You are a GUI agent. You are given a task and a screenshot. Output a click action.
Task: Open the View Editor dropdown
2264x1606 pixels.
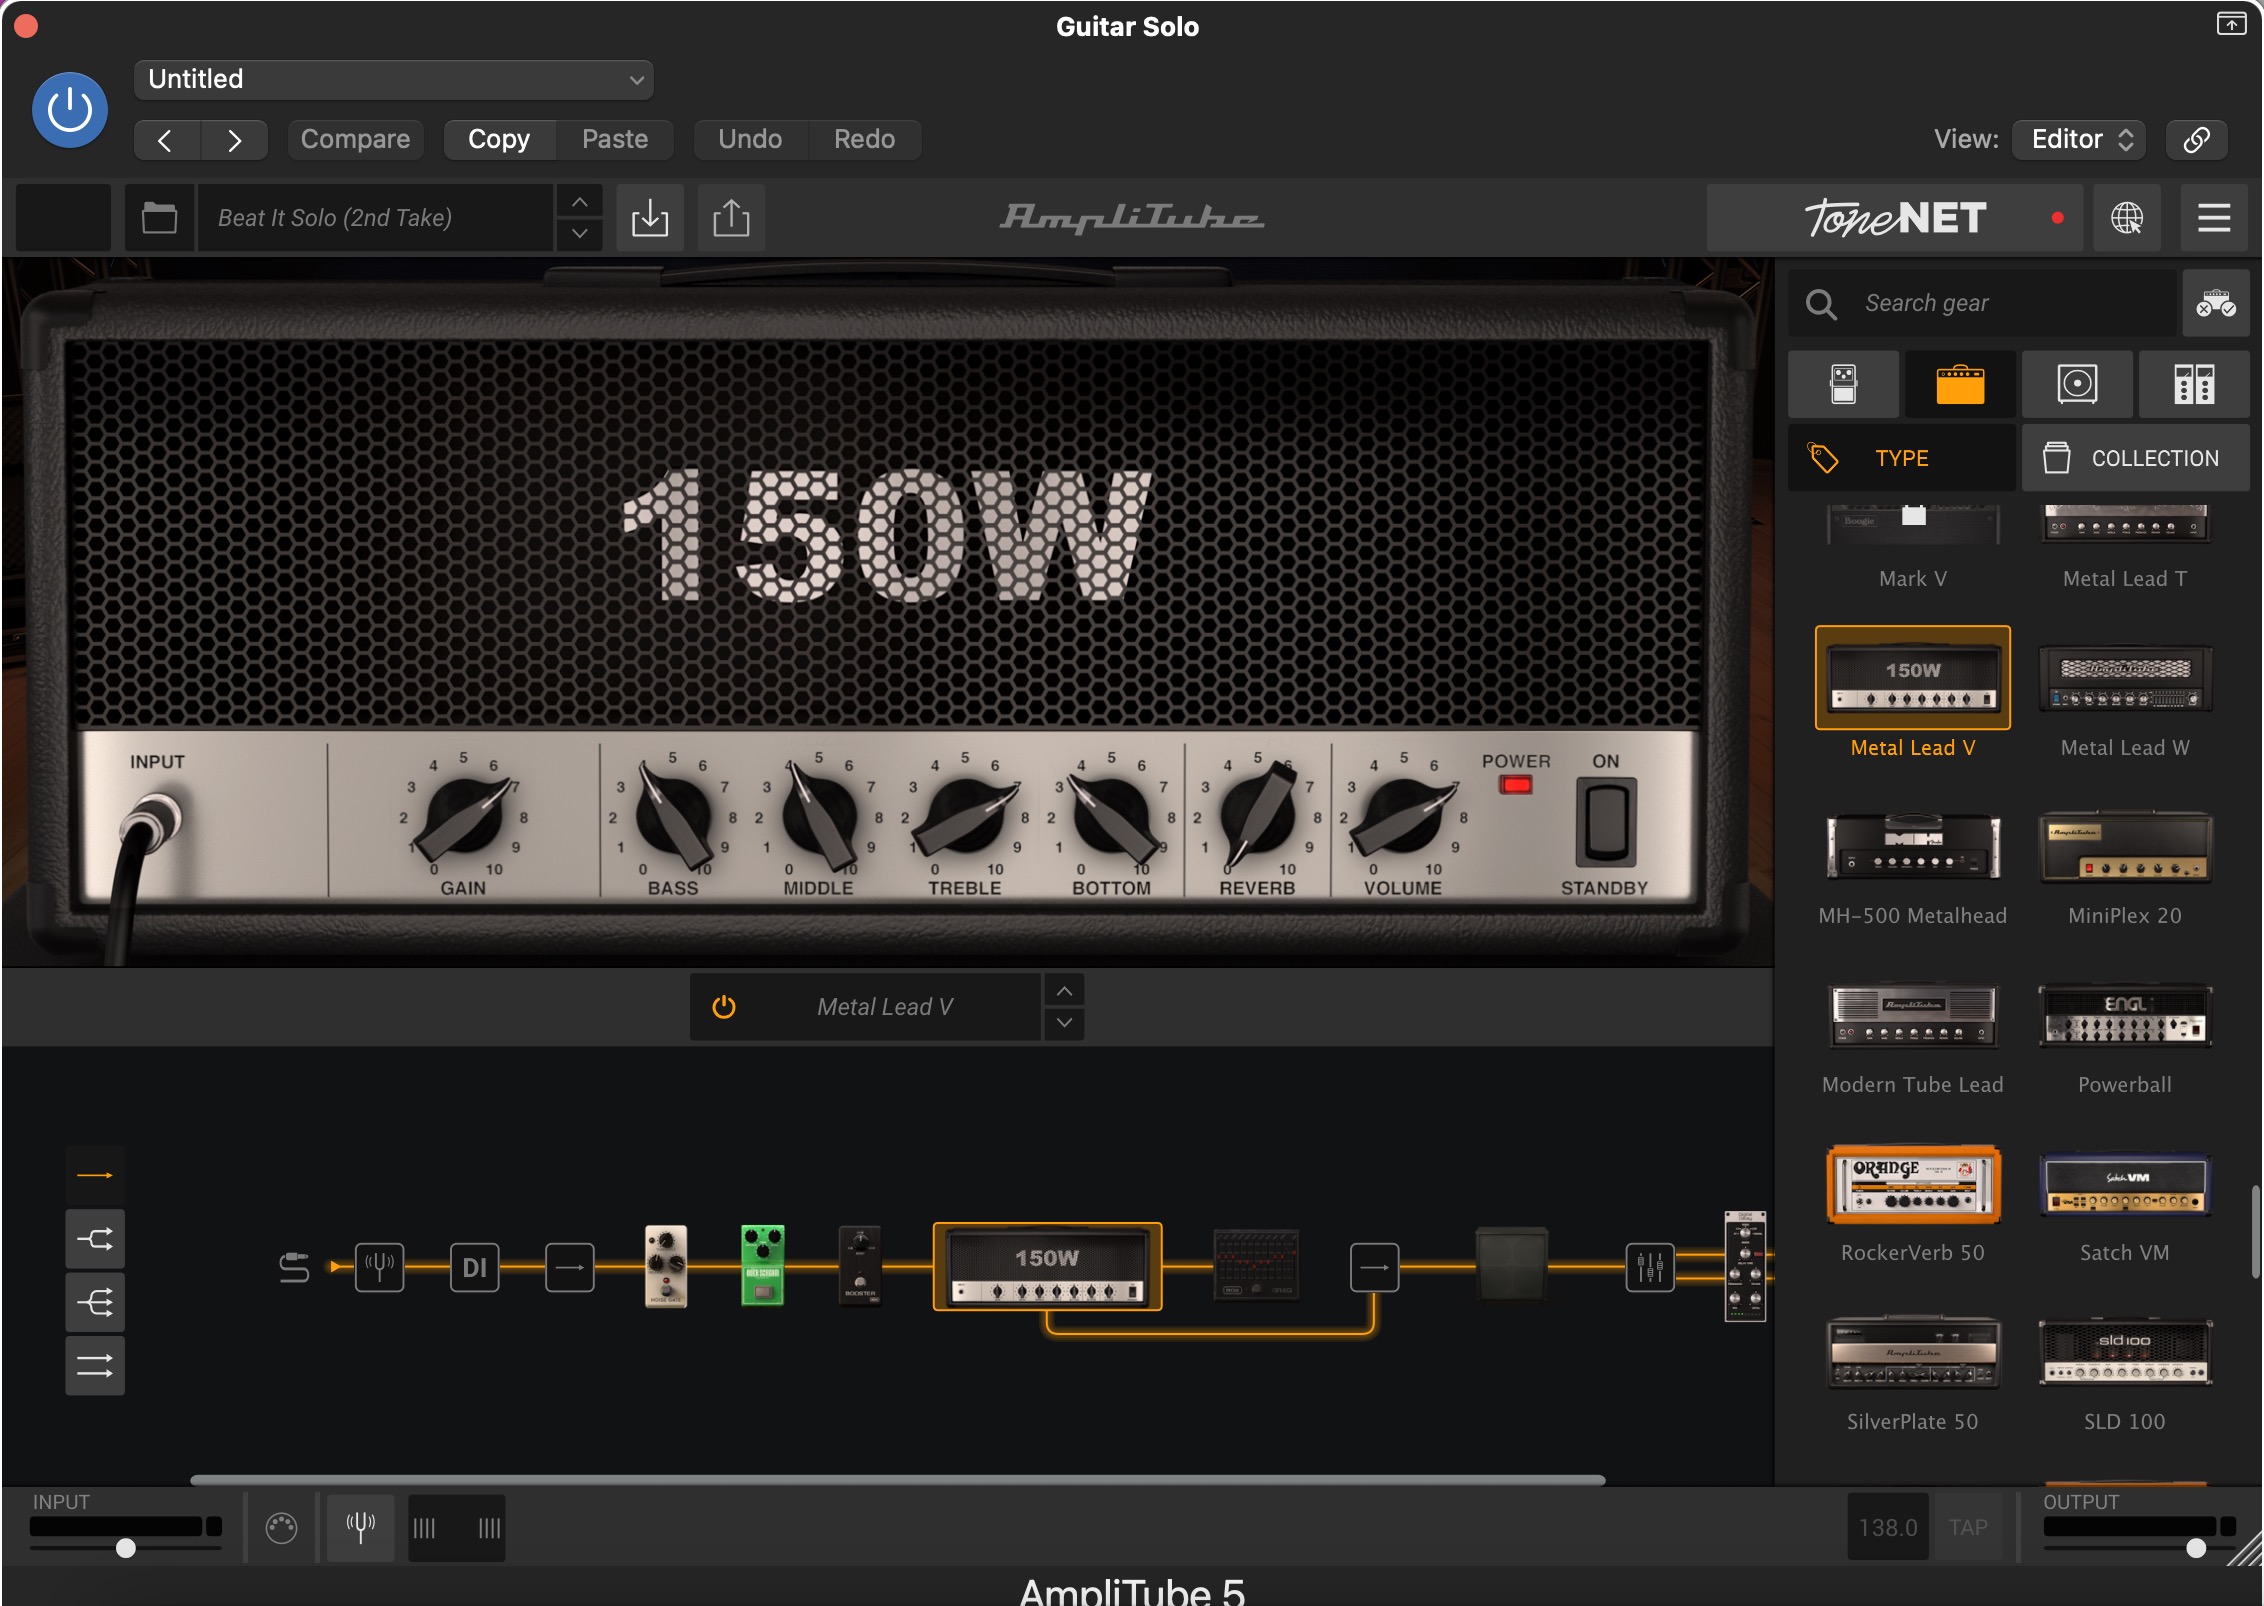2081,140
